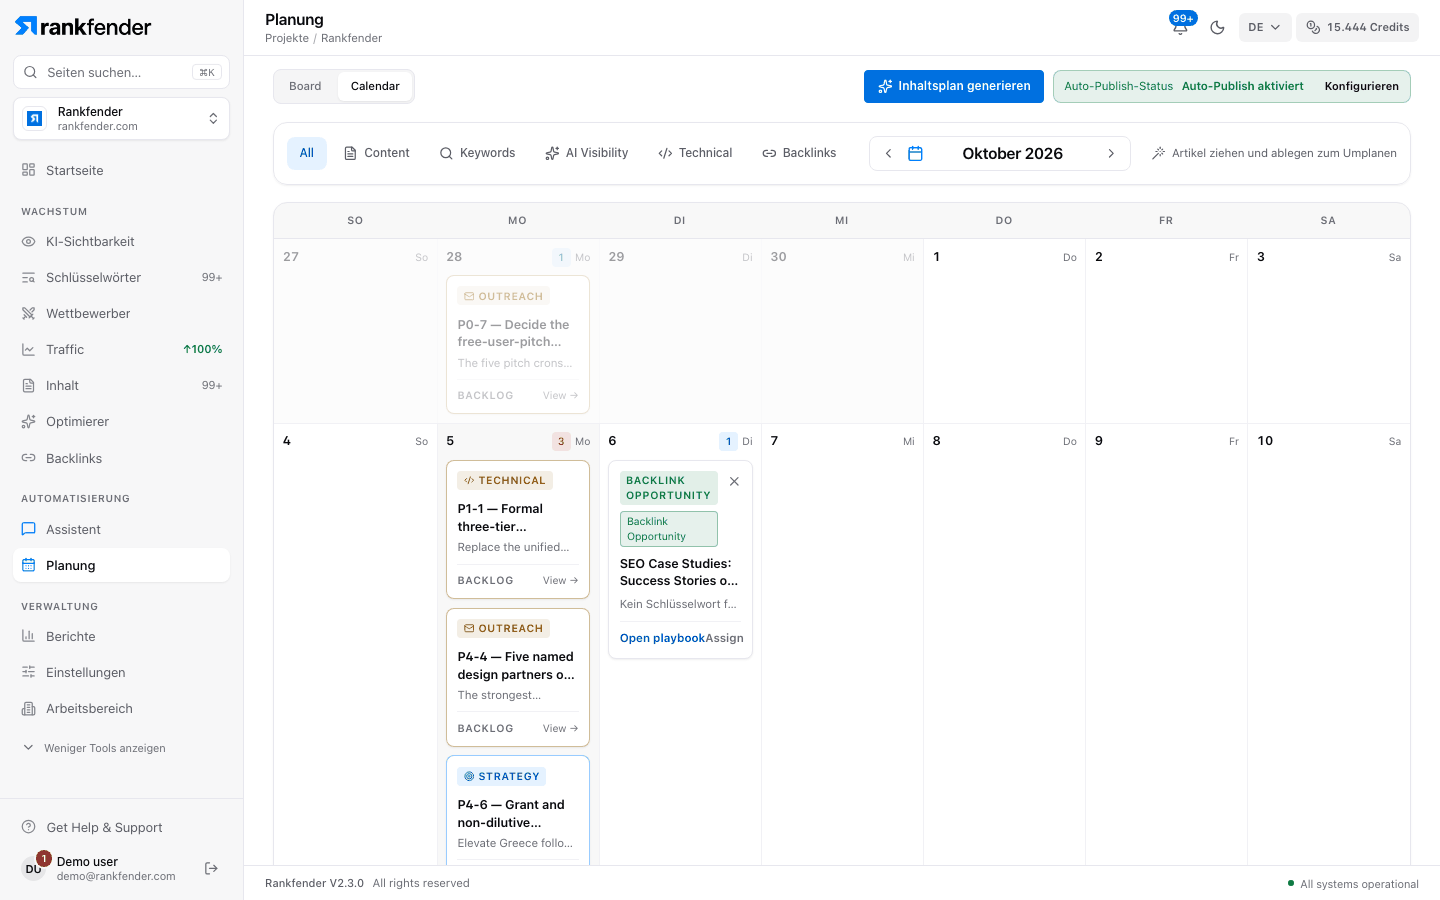1440x900 pixels.
Task: Toggle dark mode moon icon
Action: [1217, 27]
